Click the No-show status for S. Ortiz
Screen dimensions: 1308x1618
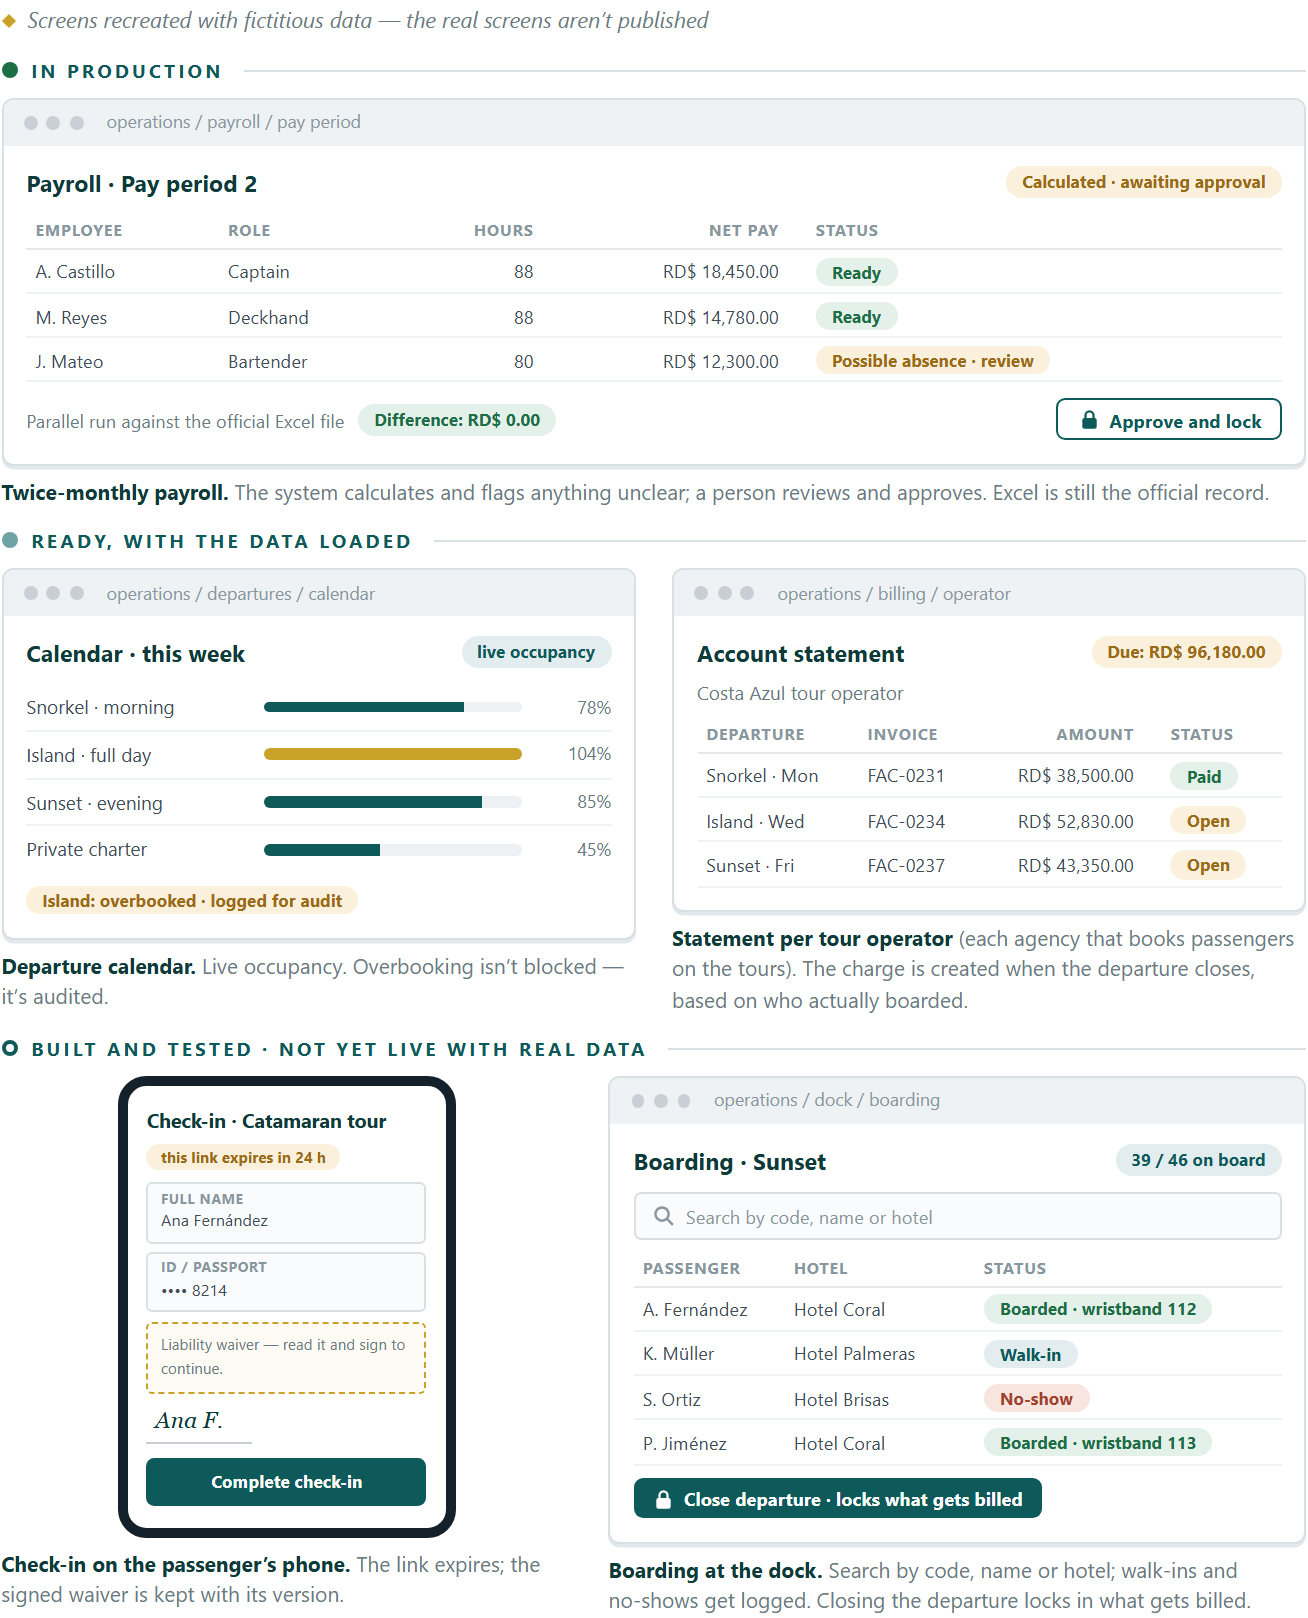coord(1036,1399)
